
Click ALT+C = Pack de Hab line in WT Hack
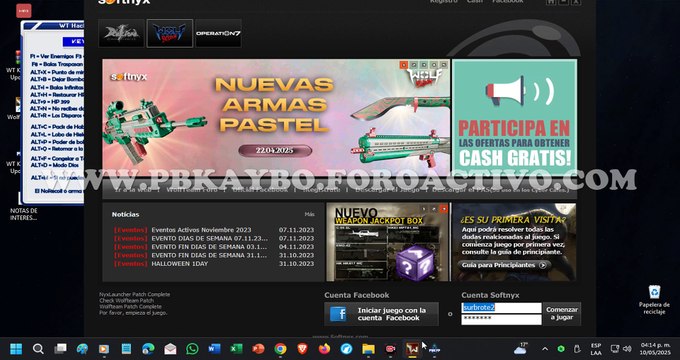tap(57, 127)
